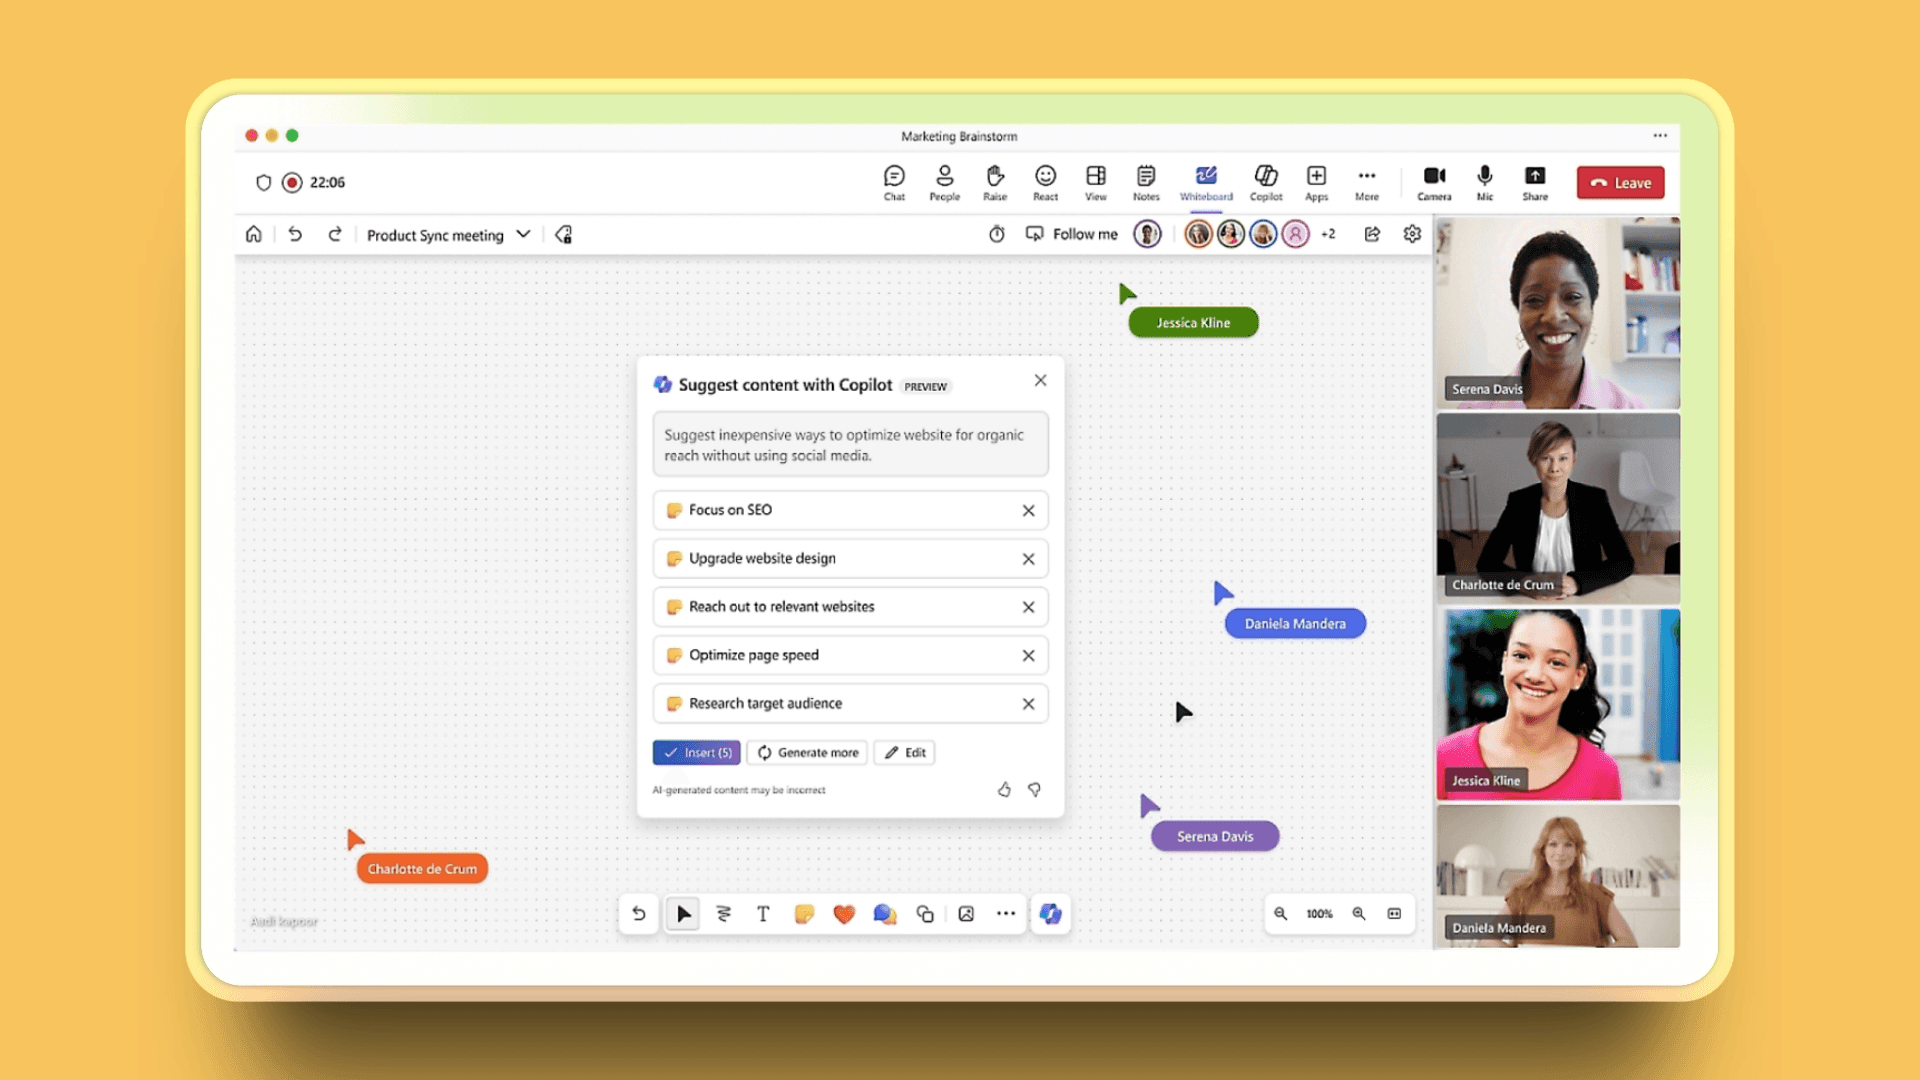Toggle the Camera on or off
Image resolution: width=1920 pixels, height=1080 pixels.
pyautogui.click(x=1434, y=183)
